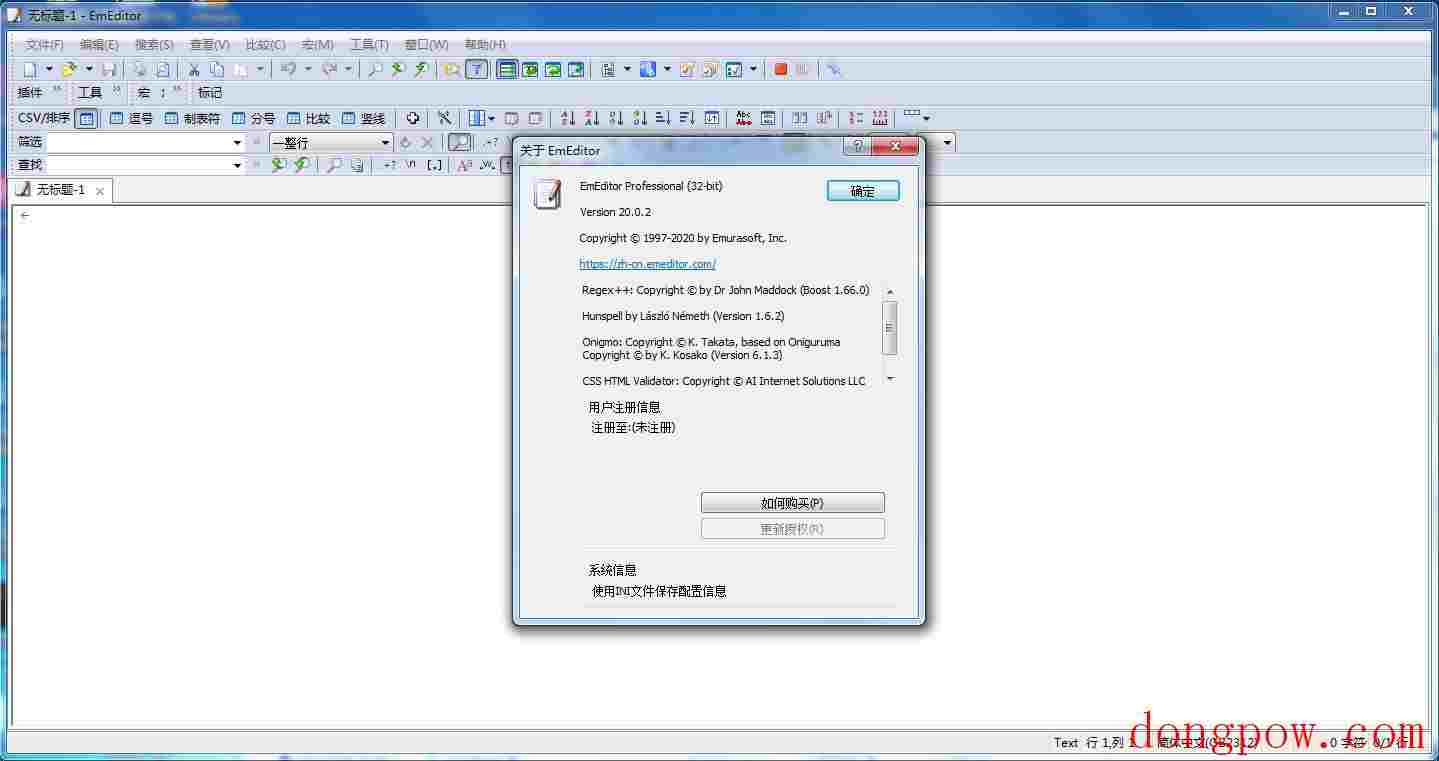
Task: Toggle the Filter (T) toolbar button
Action: coord(477,69)
